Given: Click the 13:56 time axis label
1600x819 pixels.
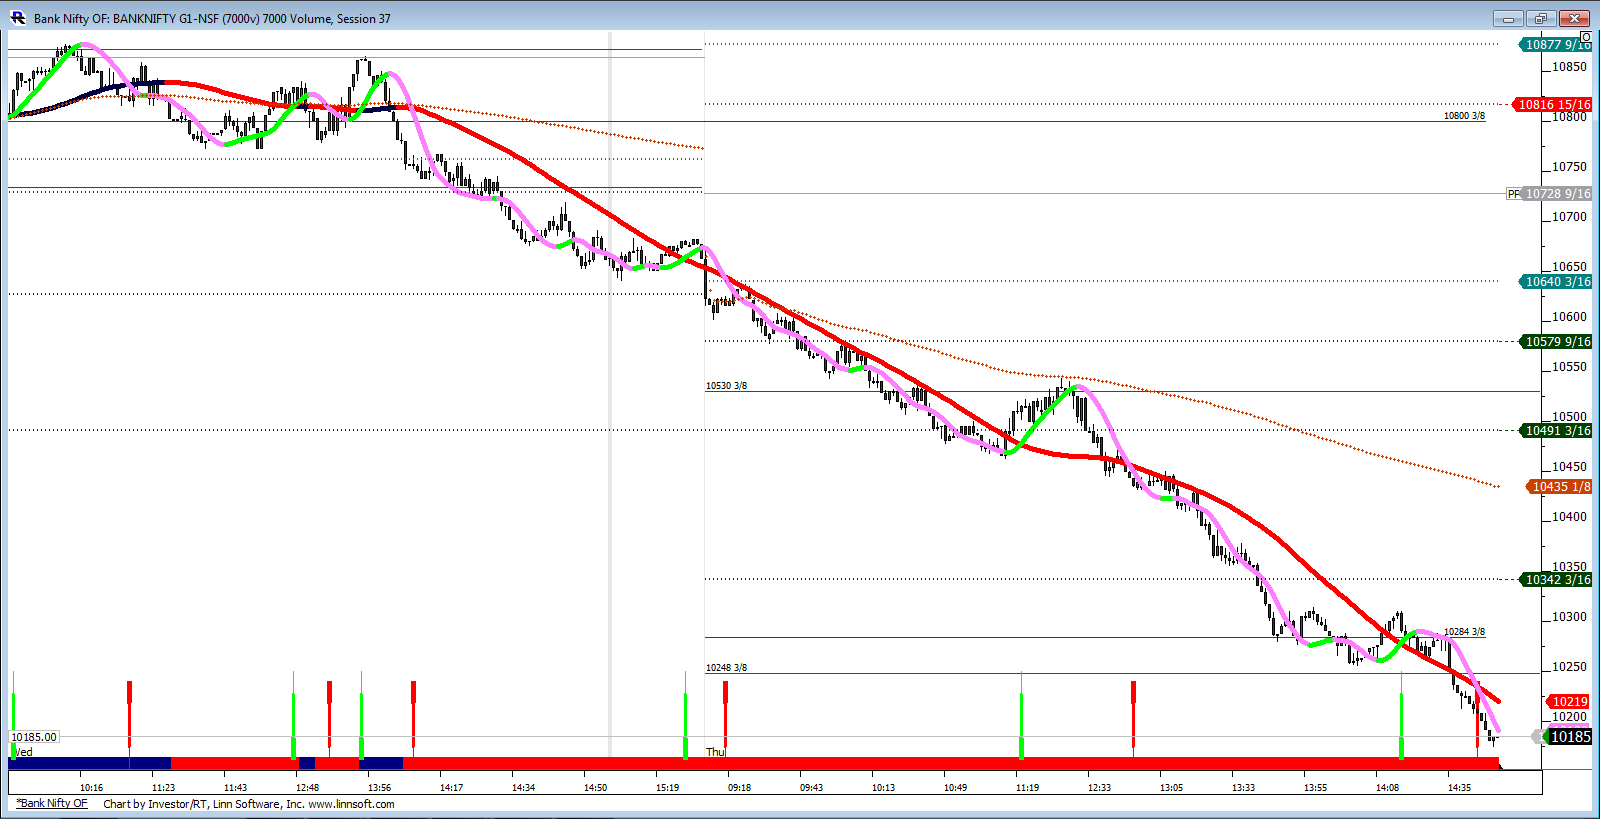Looking at the screenshot, I should [379, 787].
